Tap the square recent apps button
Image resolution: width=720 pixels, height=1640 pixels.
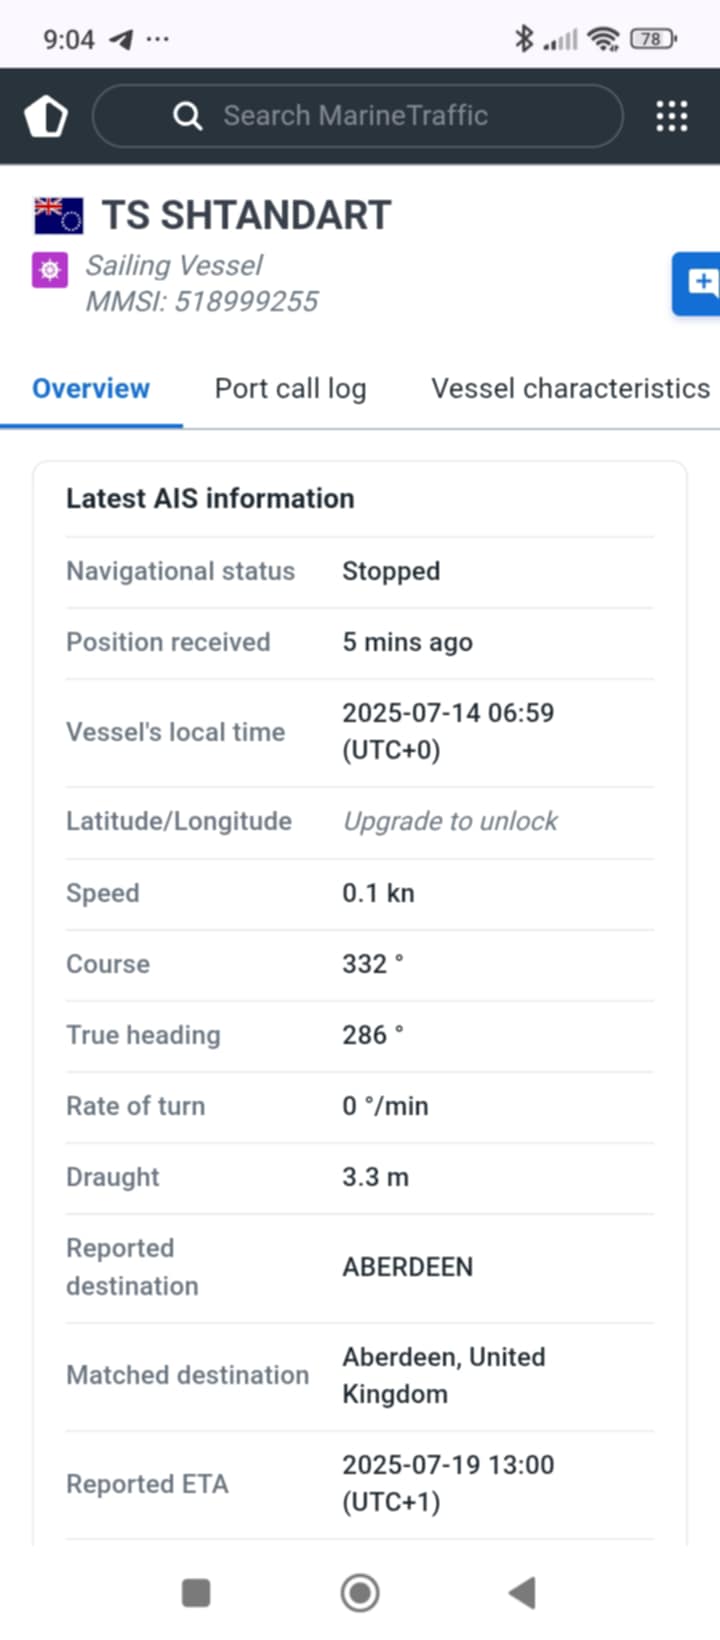point(196,1592)
